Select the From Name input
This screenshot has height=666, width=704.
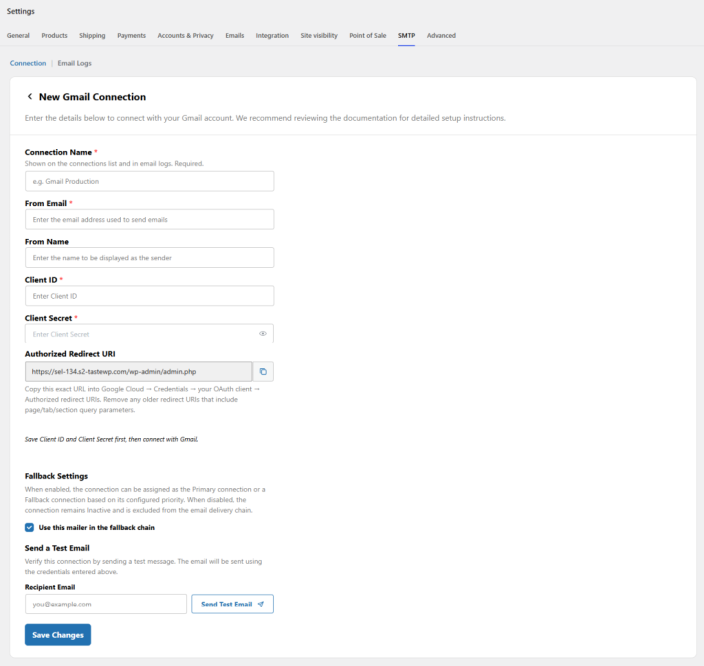pyautogui.click(x=150, y=258)
